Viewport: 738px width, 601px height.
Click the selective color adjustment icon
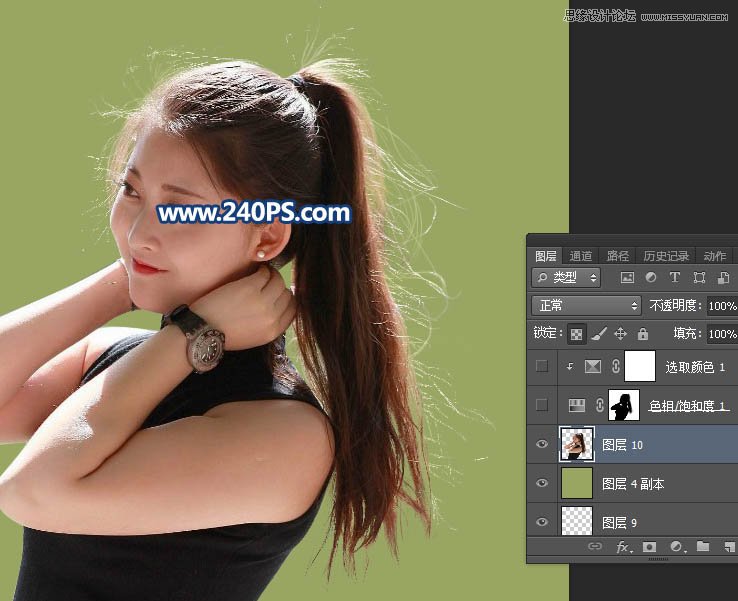593,366
